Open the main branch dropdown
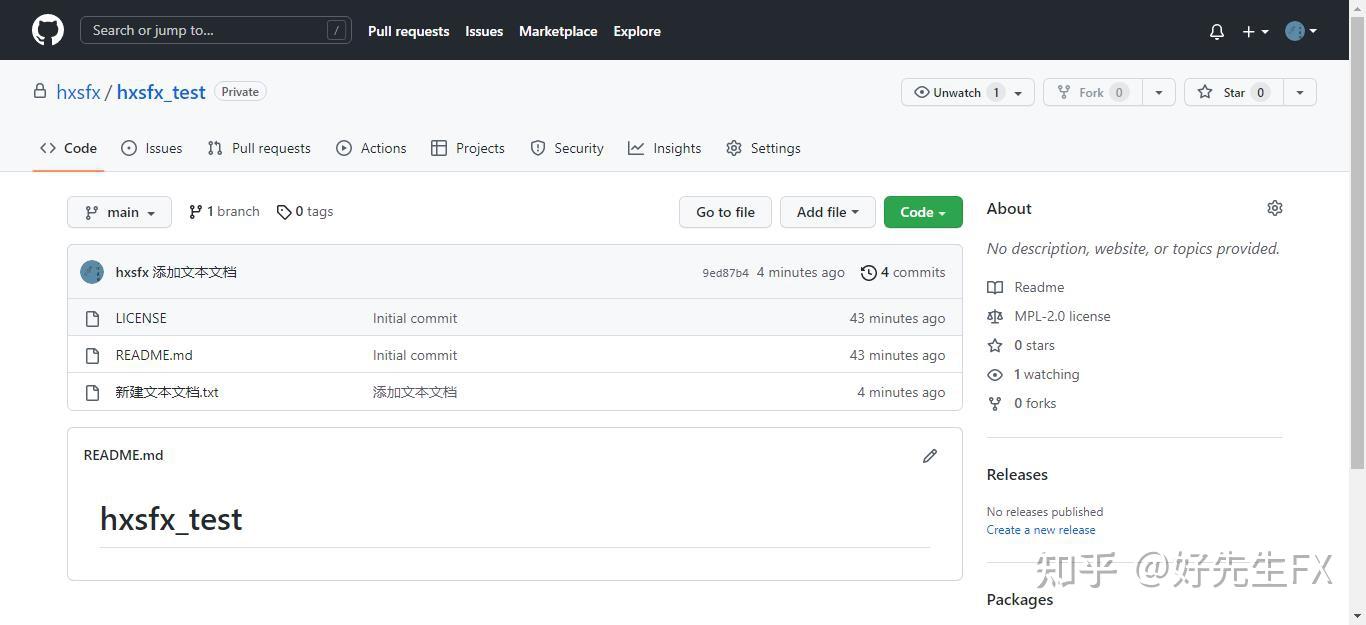Screen dimensions: 1366x625 [119, 212]
